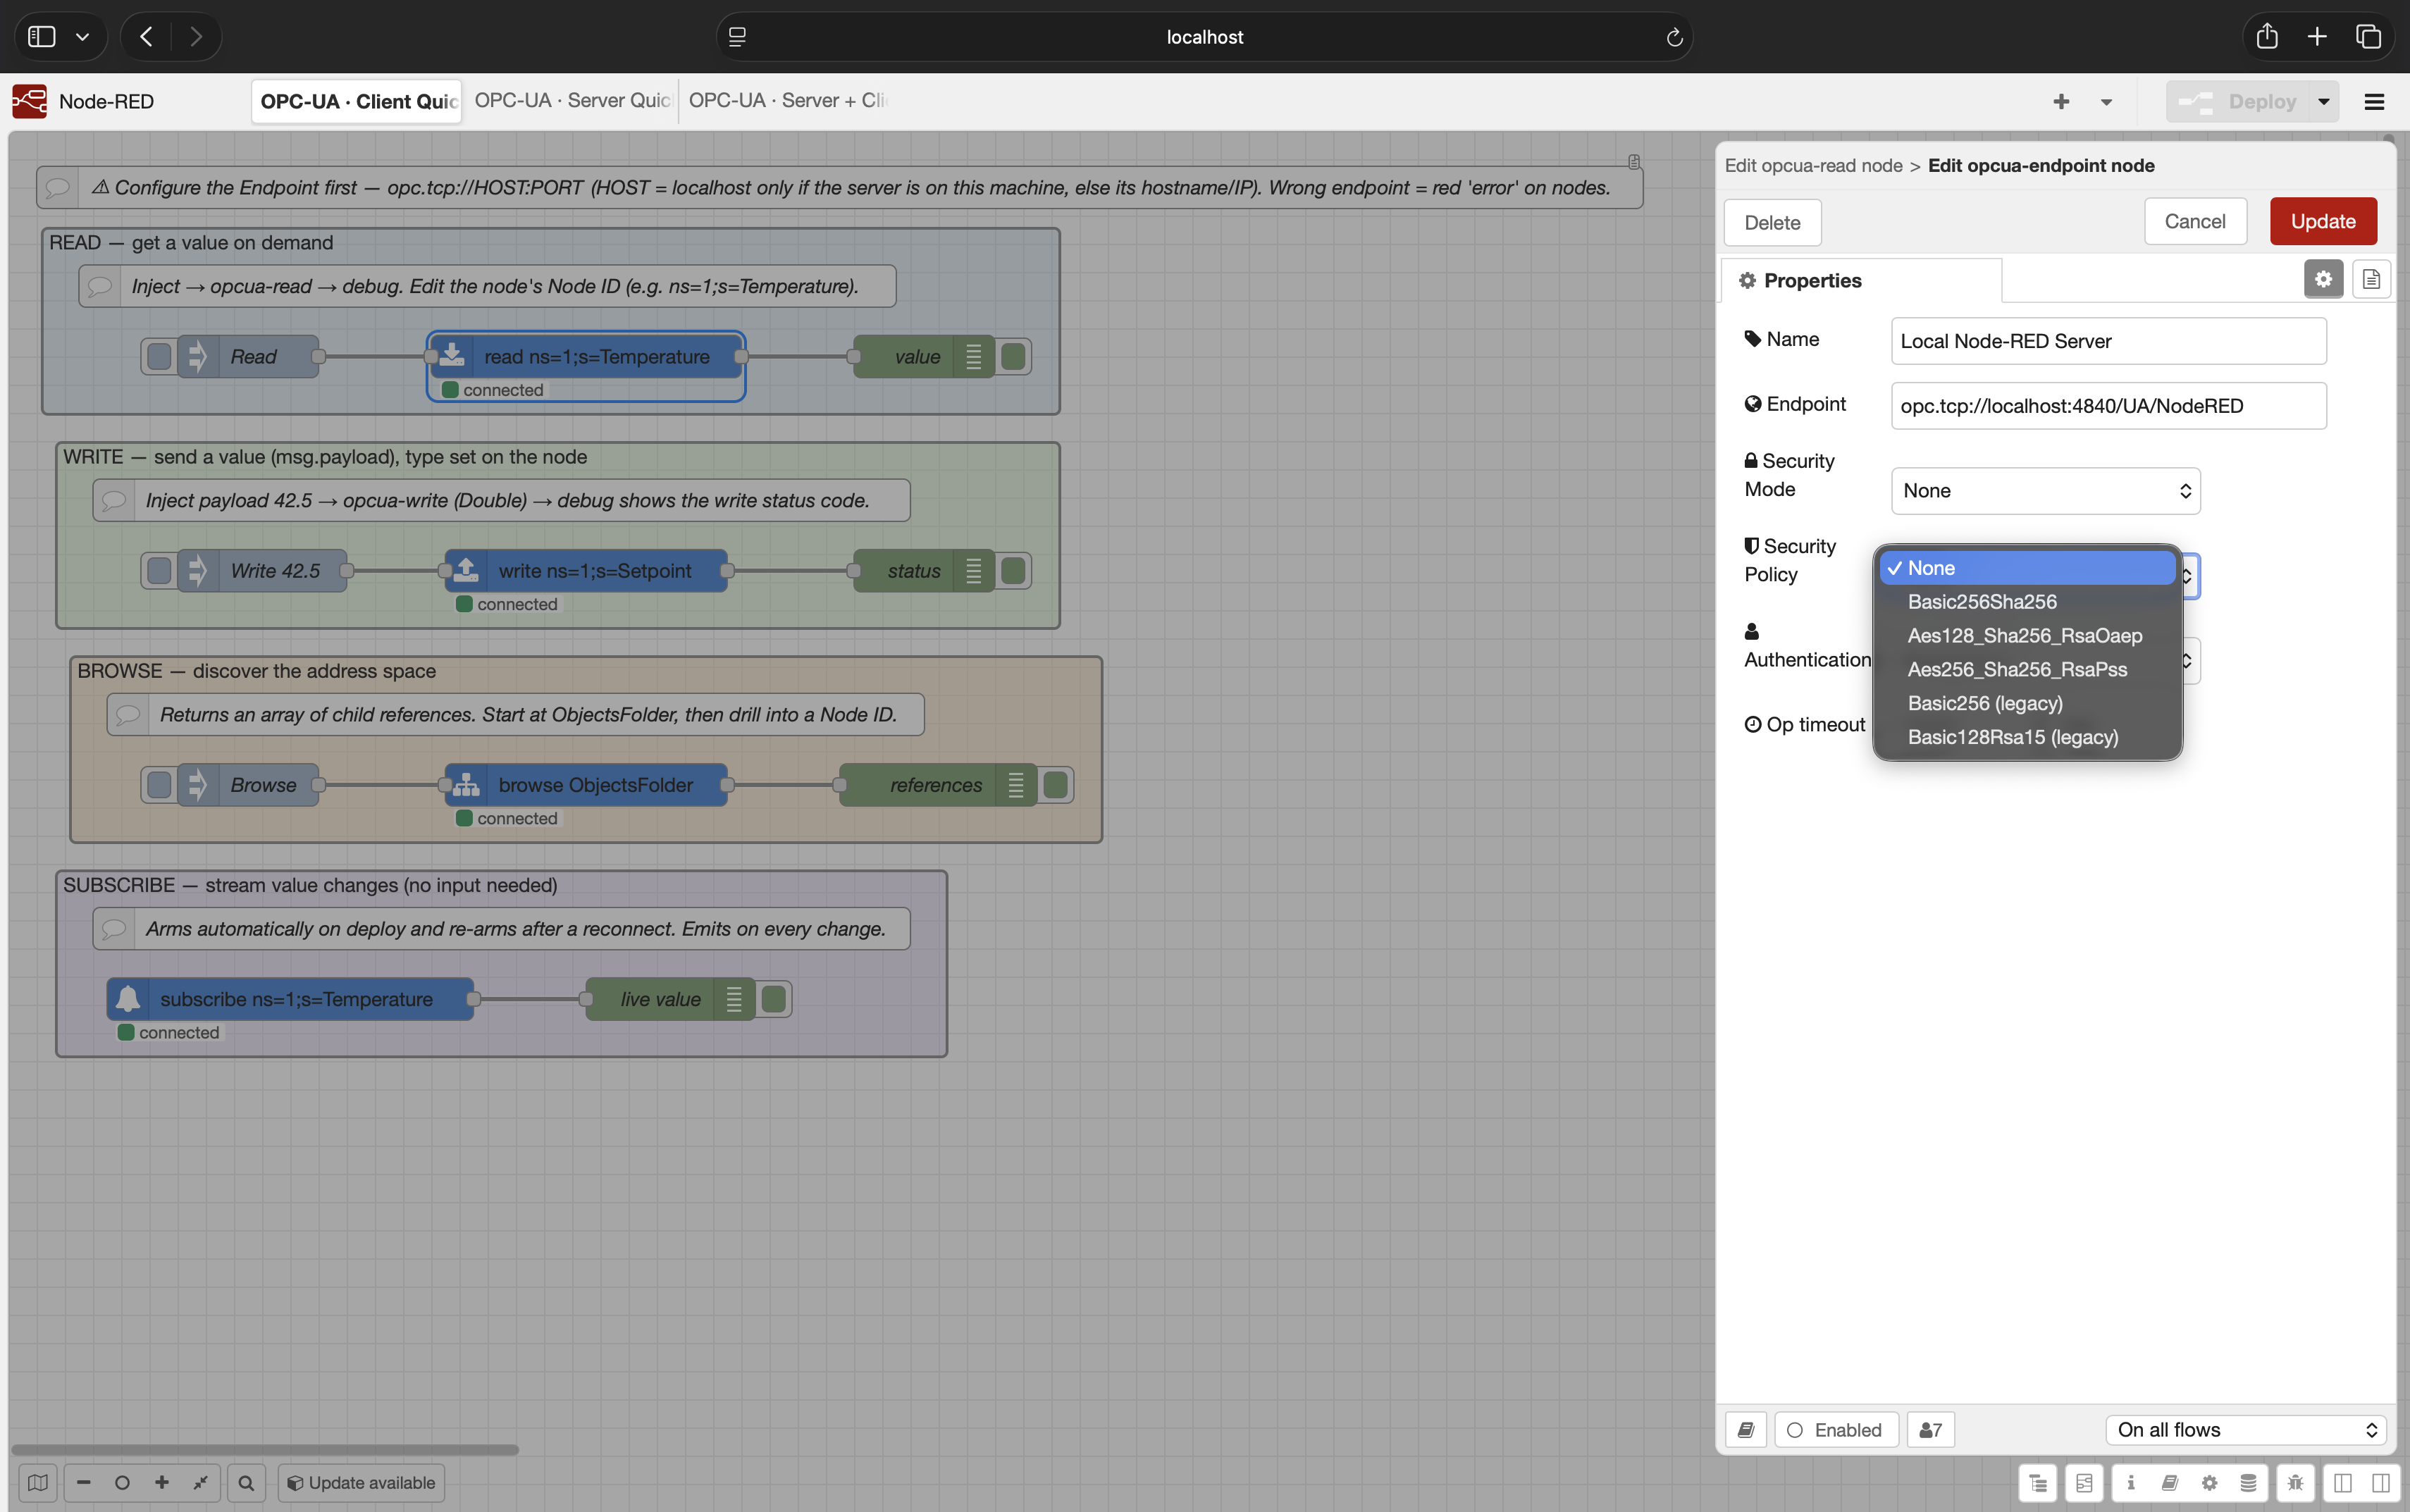Toggle the 'value' debug node output
The height and width of the screenshot is (1512, 2410).
pyautogui.click(x=1013, y=357)
